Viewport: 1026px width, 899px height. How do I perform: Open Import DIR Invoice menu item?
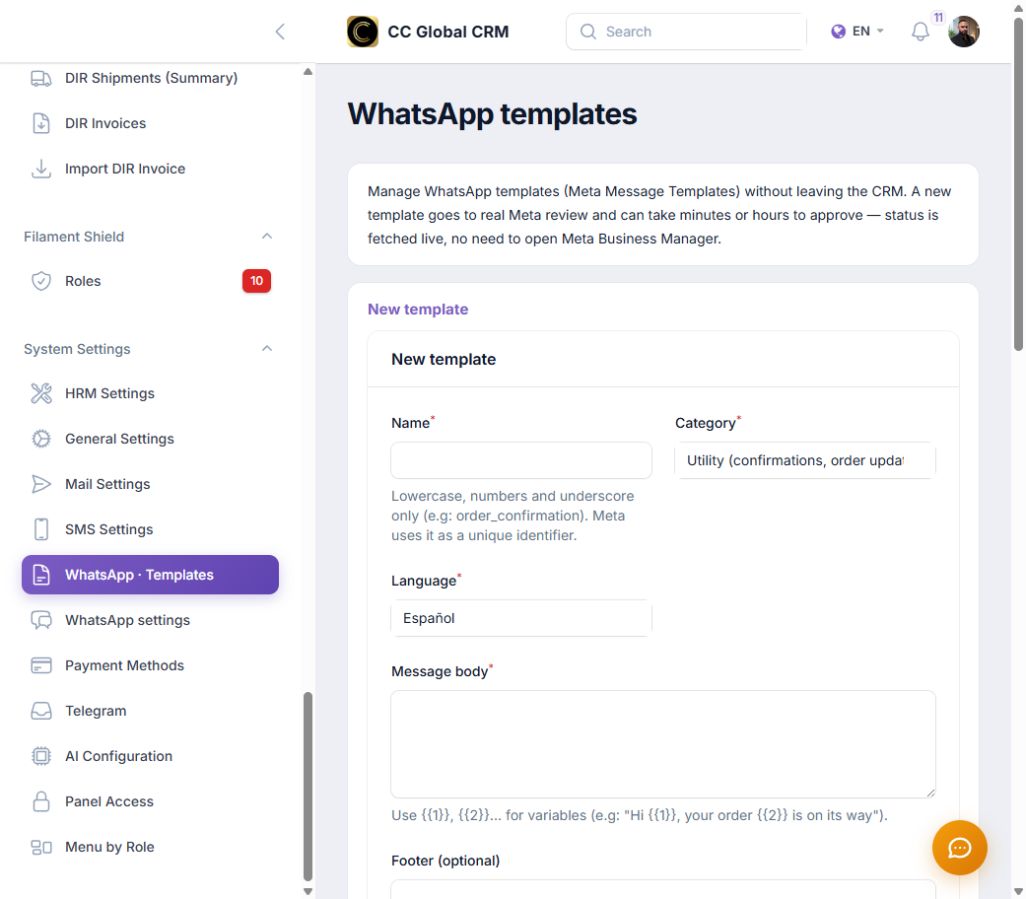150,169
